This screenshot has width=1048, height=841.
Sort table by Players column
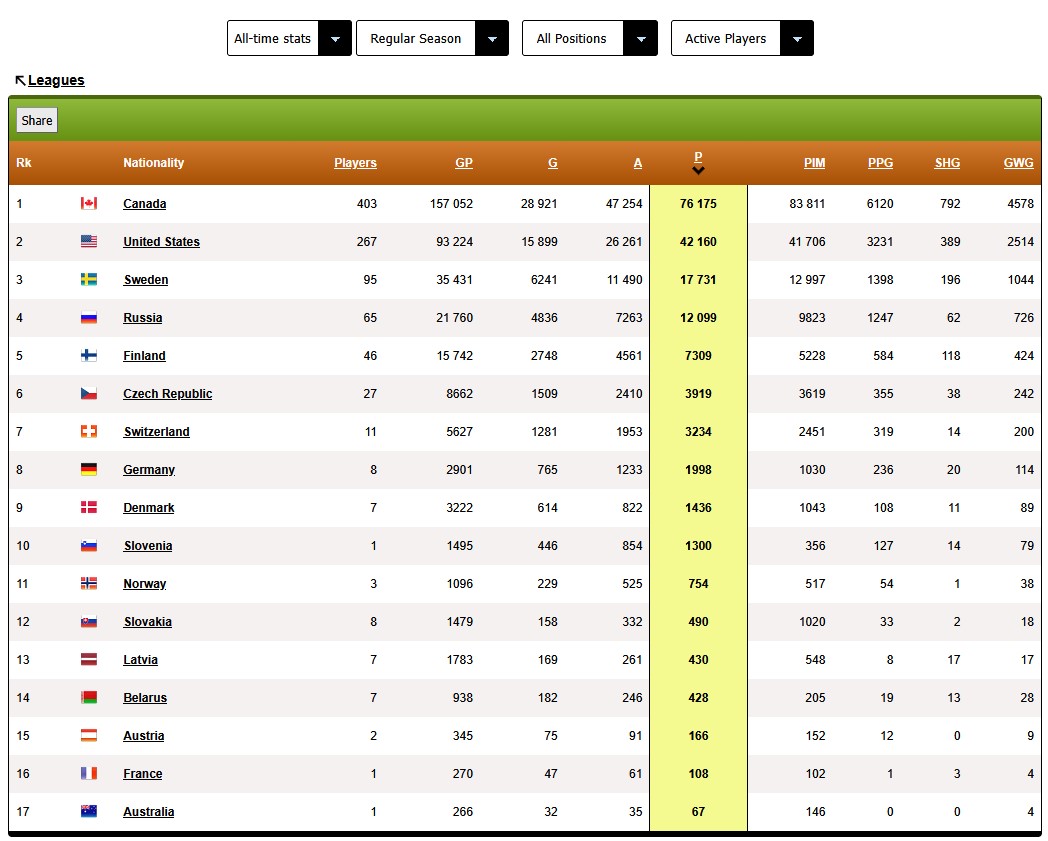(x=355, y=162)
